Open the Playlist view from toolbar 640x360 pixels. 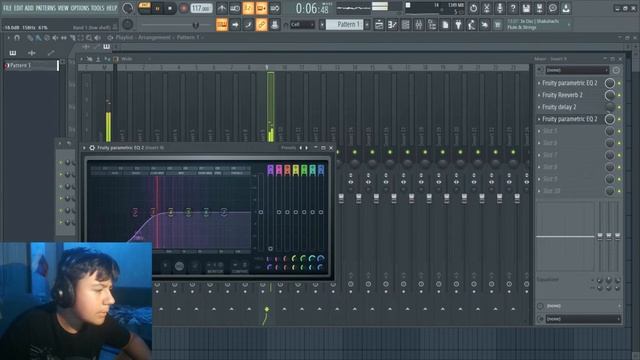(379, 25)
